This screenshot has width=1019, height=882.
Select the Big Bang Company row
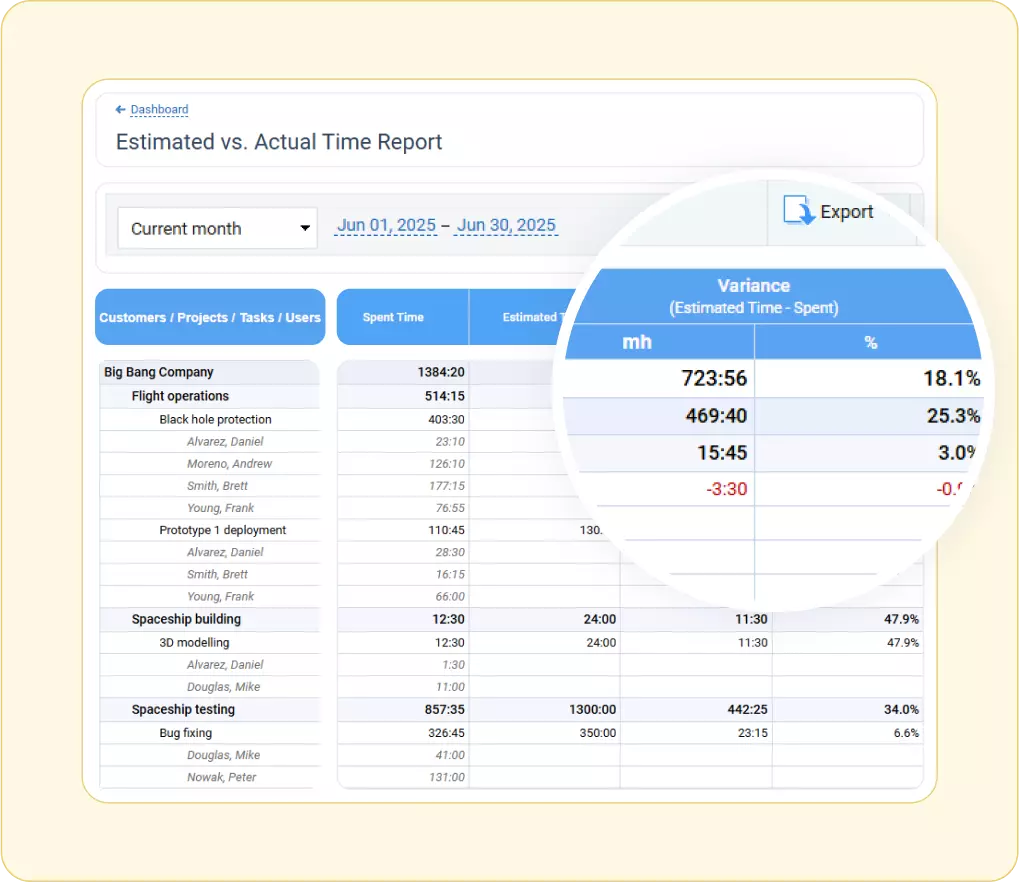pyautogui.click(x=159, y=372)
